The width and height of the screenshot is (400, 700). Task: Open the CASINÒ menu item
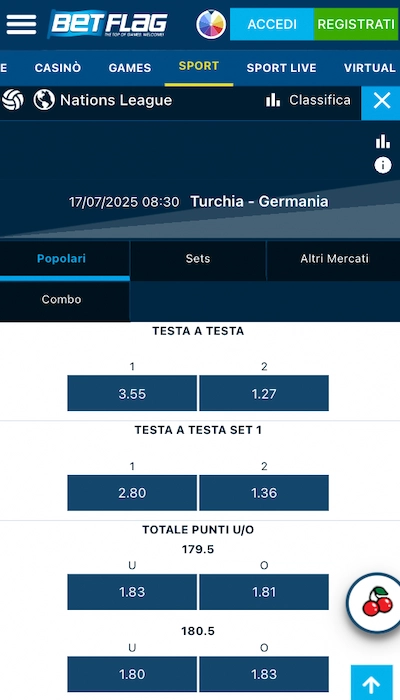coord(58,68)
